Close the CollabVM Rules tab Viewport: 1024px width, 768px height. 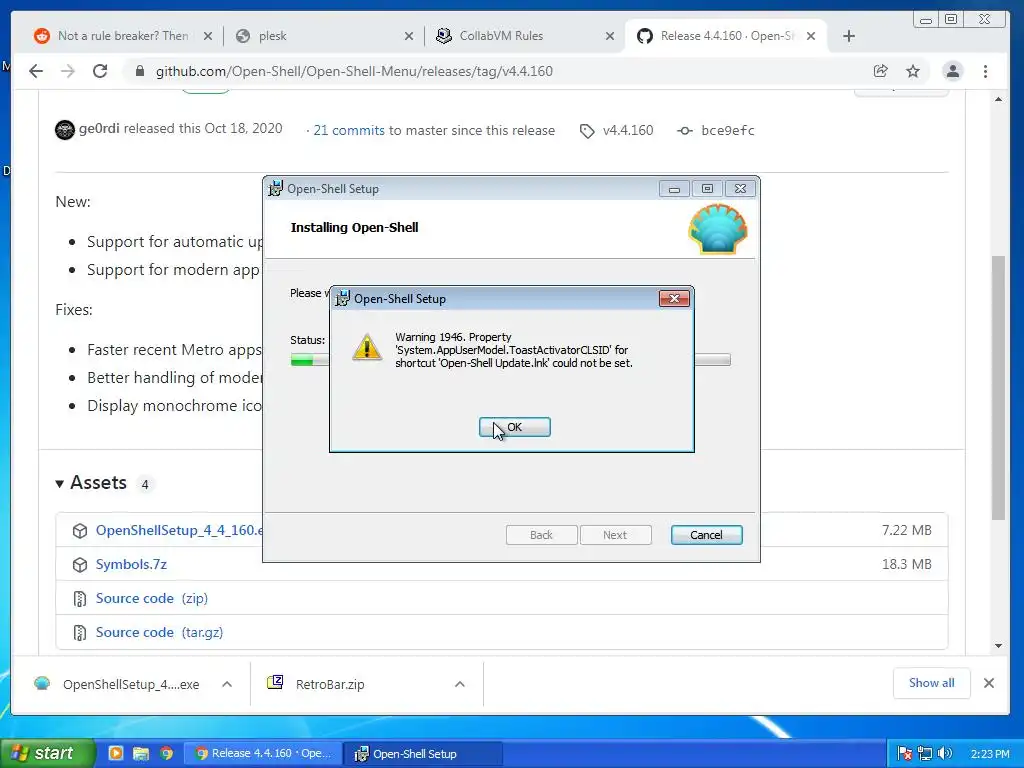609,36
